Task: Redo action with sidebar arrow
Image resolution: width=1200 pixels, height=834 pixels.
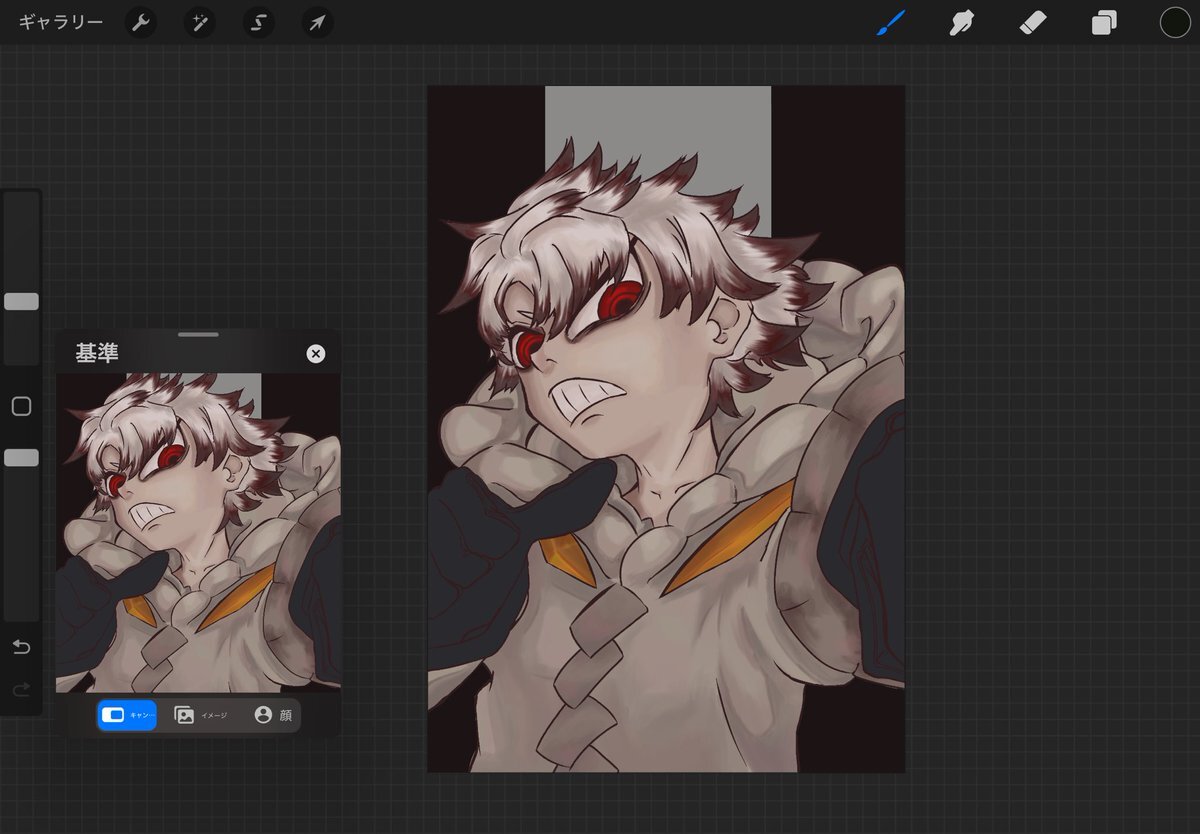Action: tap(21, 690)
